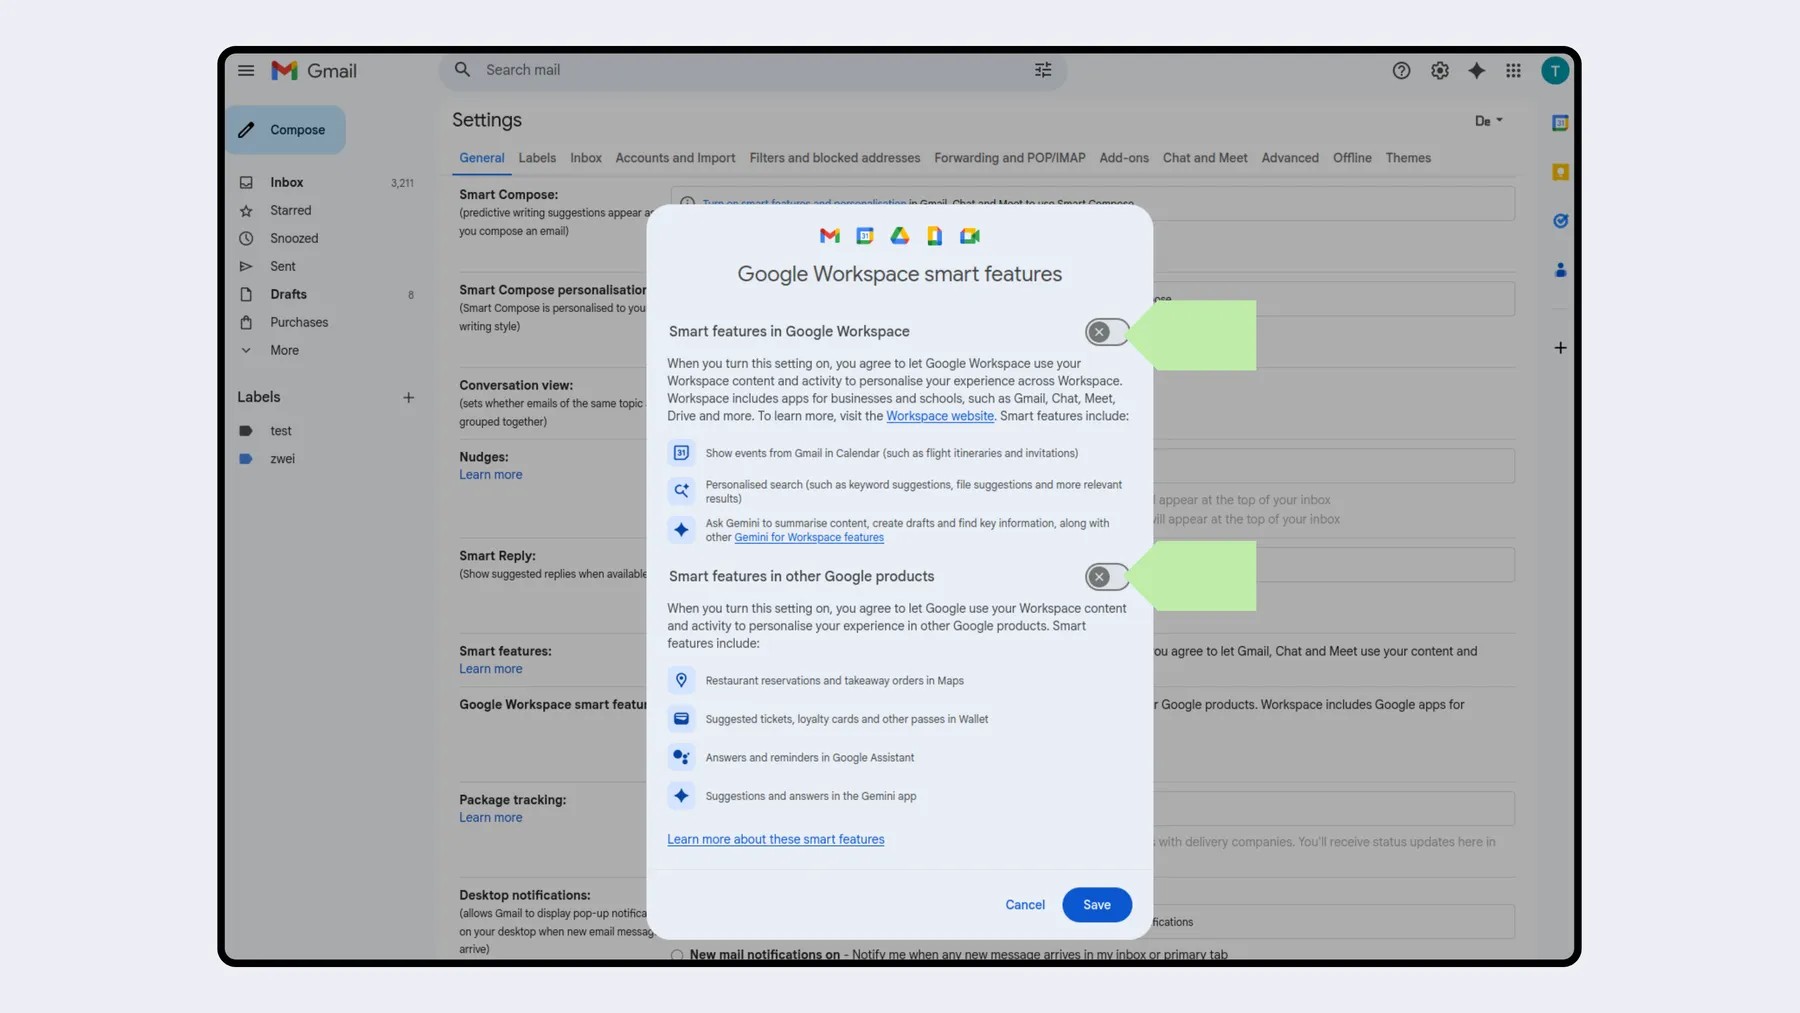The width and height of the screenshot is (1800, 1013).
Task: Open Keep in the side panel
Action: pyautogui.click(x=1560, y=172)
